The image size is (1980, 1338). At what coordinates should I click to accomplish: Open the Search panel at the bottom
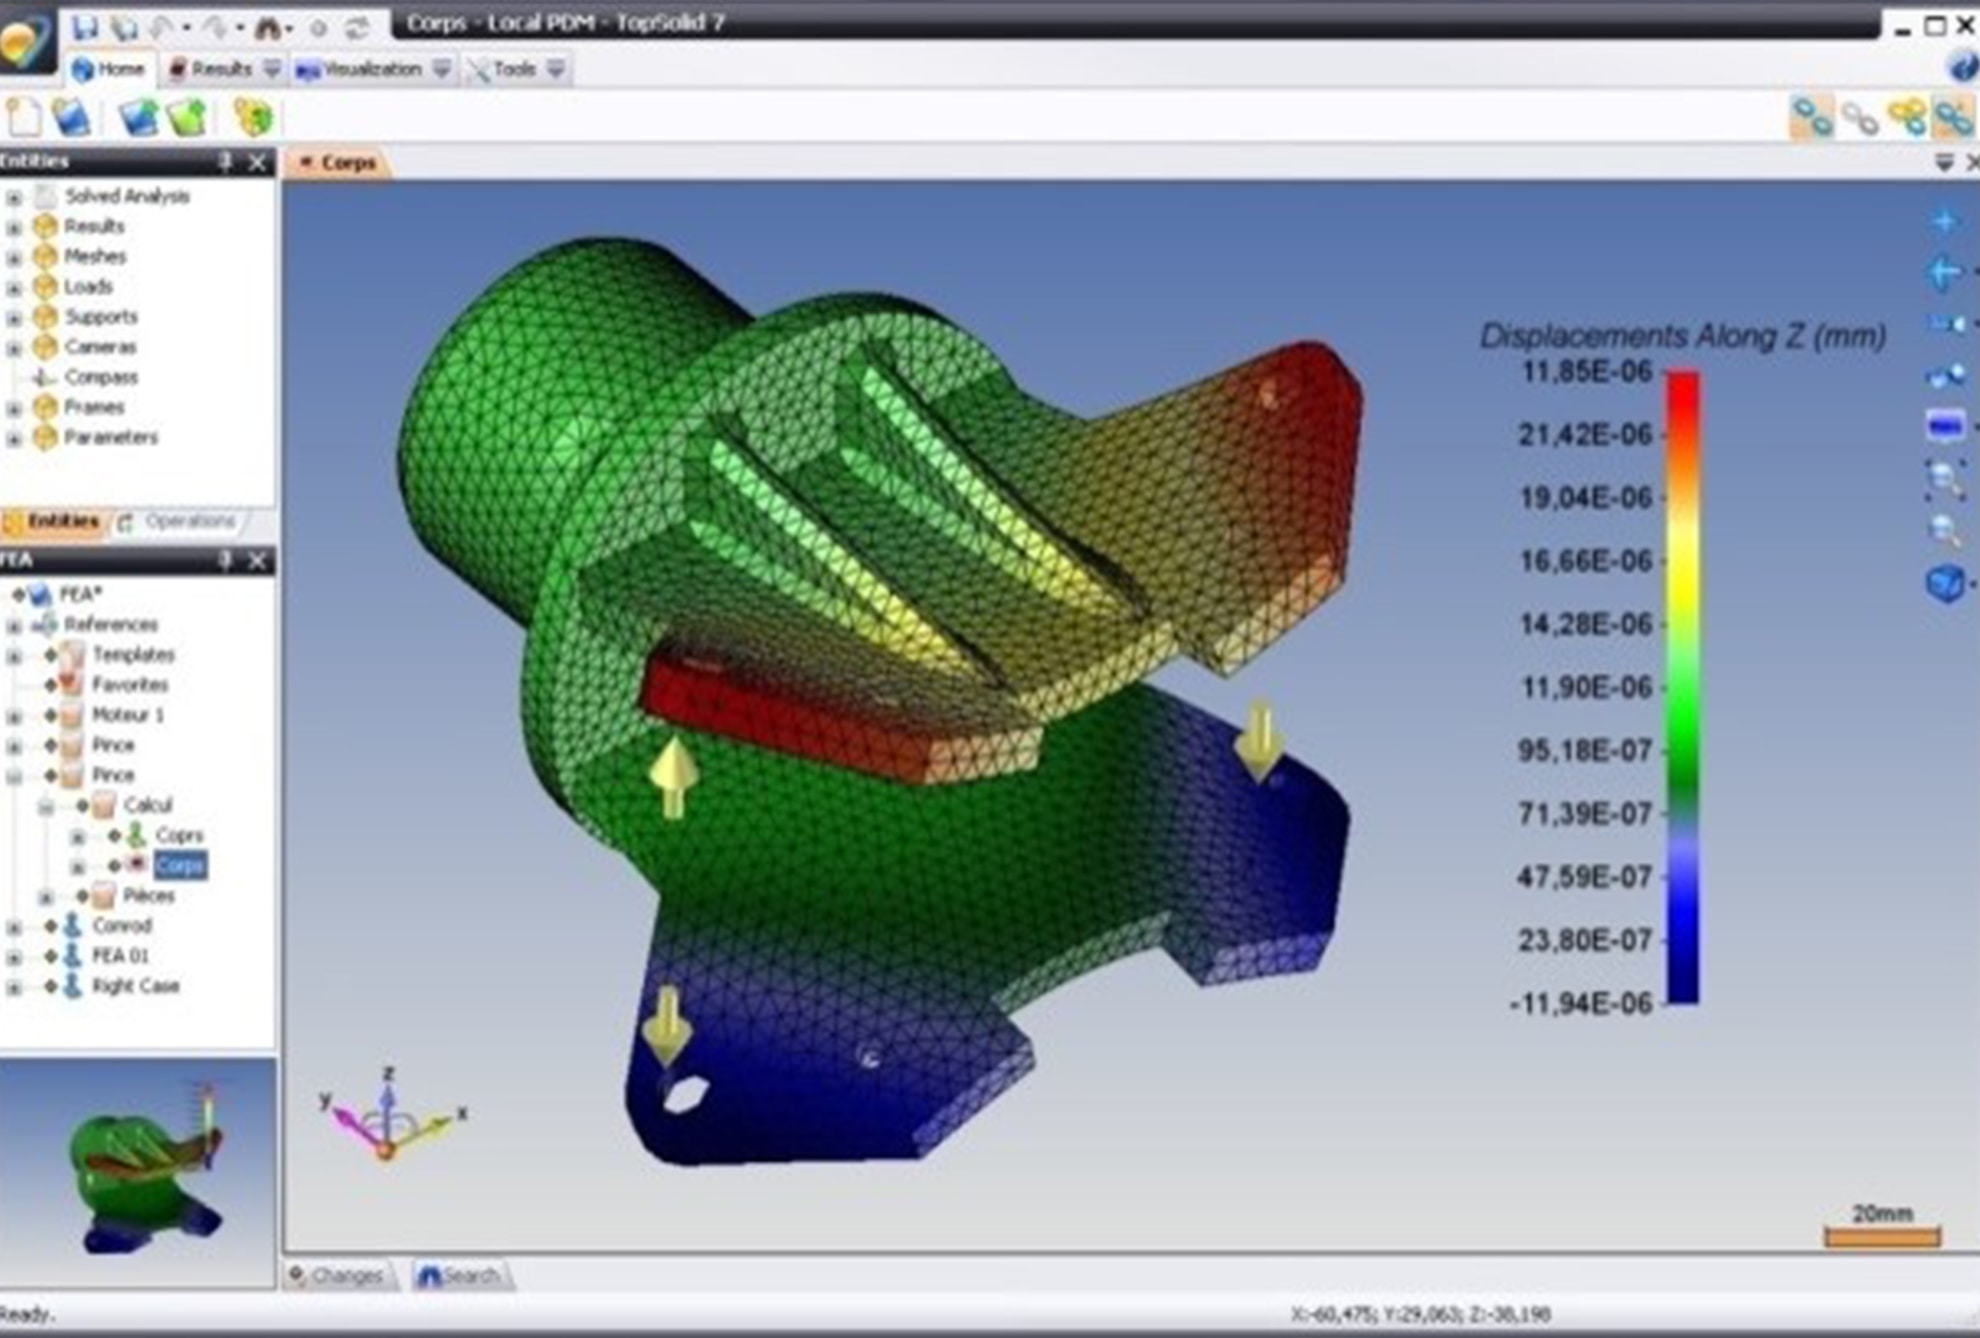(461, 1275)
